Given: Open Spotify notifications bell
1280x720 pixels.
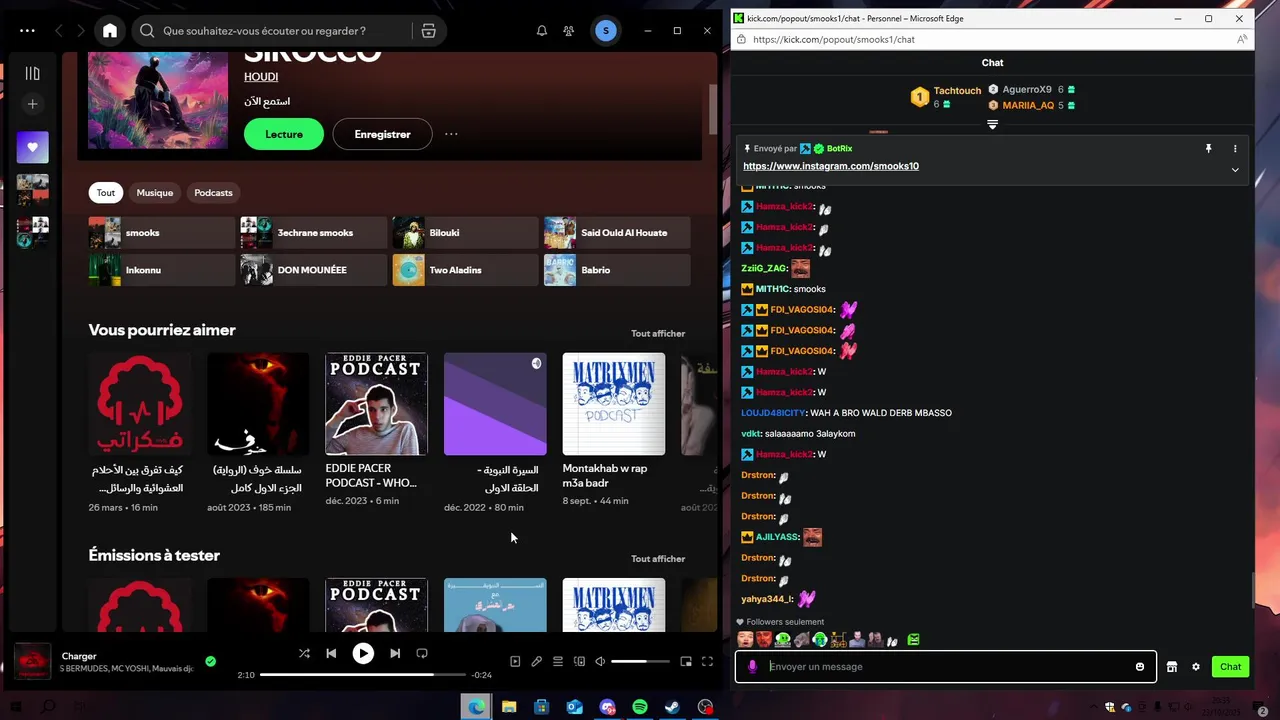Looking at the screenshot, I should 542,31.
